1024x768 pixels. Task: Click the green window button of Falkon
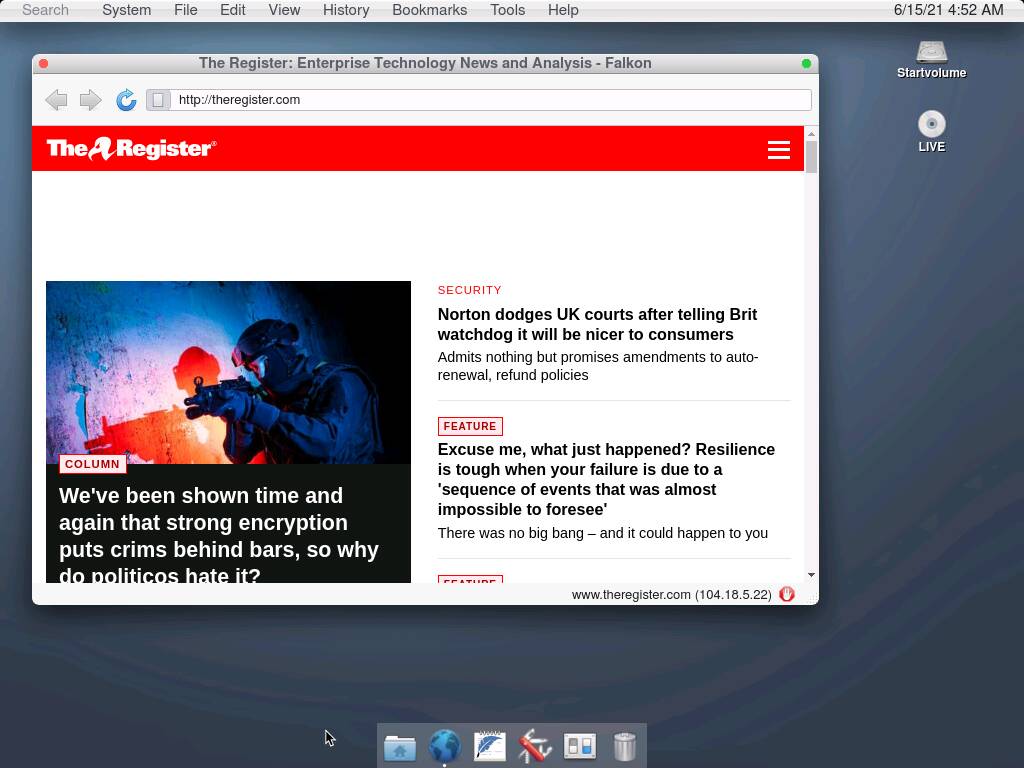click(807, 63)
